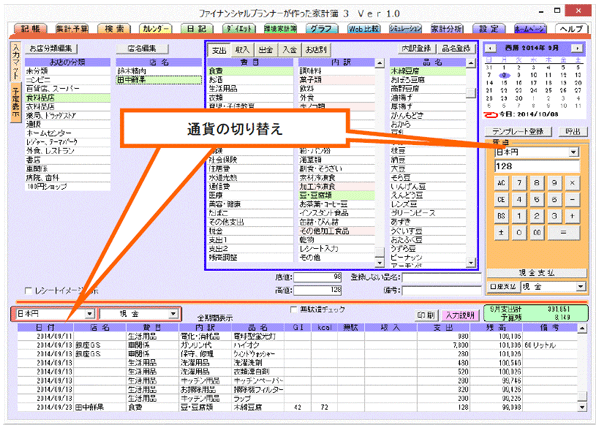This screenshot has width=600, height=427.
Task: Select コンビニ in shop category list
Action: click(68, 80)
